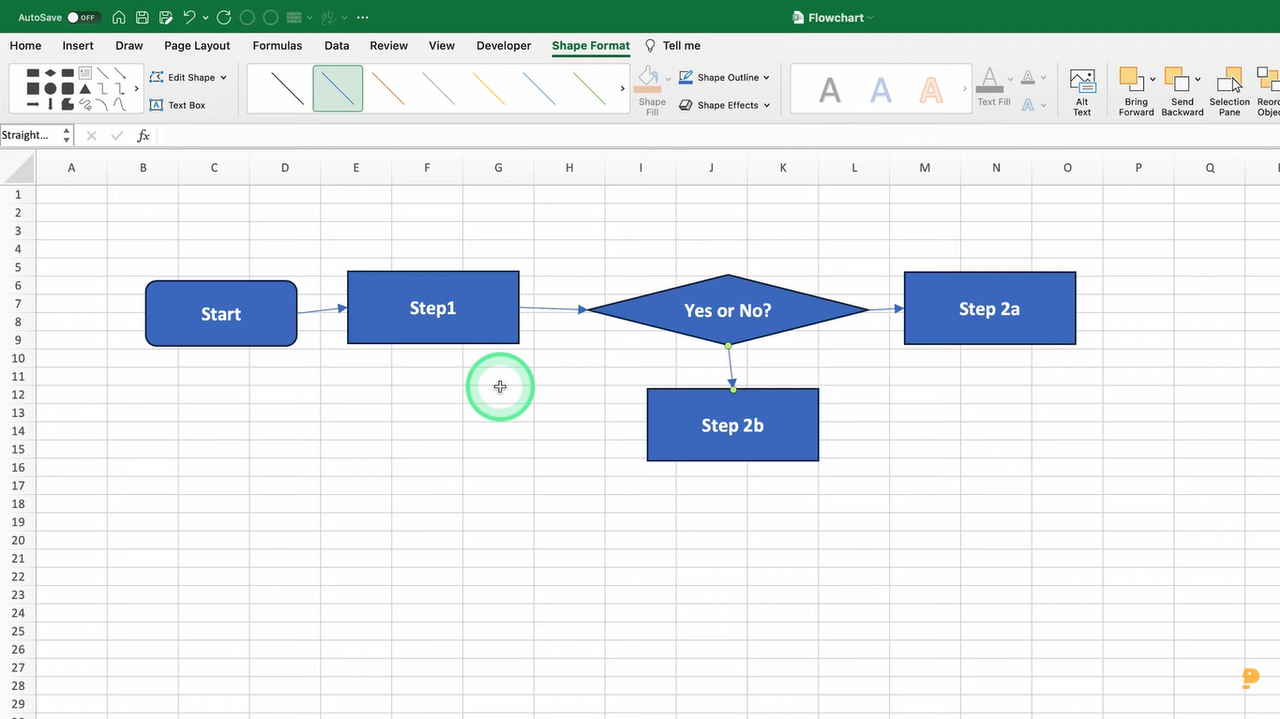The width and height of the screenshot is (1280, 719).
Task: Select the down block arrow shape
Action: [50, 104]
